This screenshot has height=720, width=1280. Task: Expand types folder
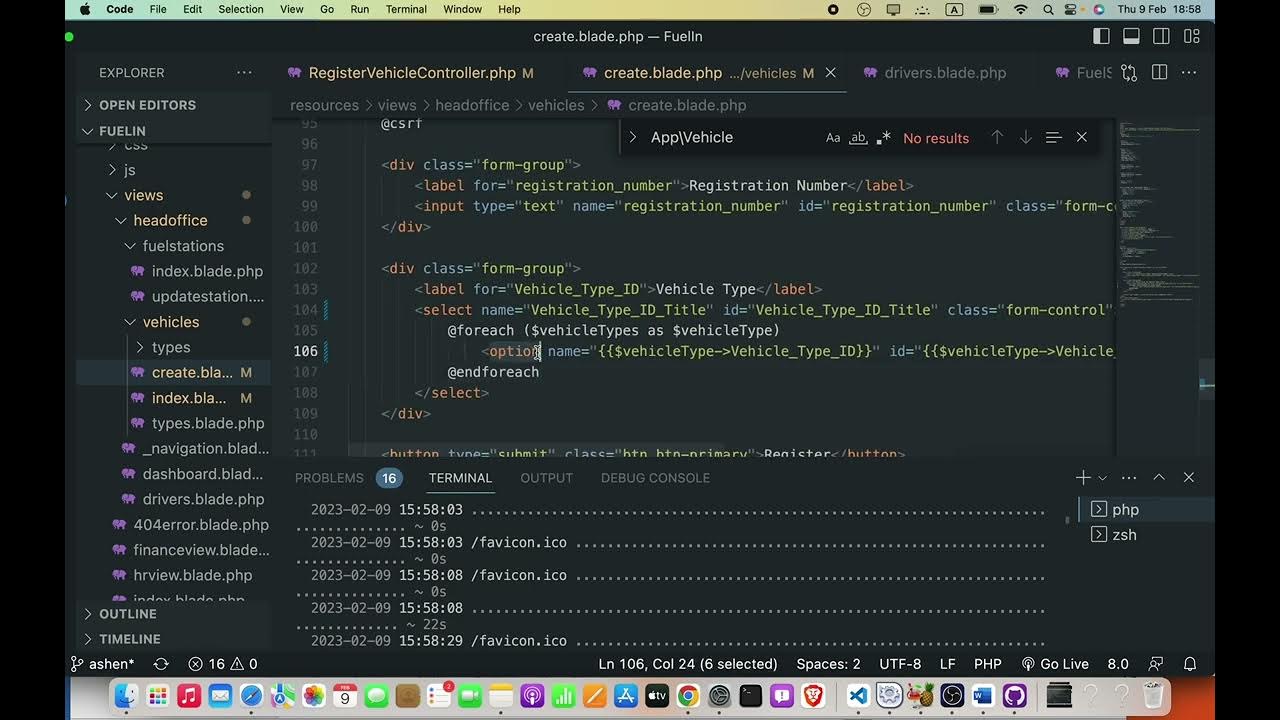tap(171, 347)
